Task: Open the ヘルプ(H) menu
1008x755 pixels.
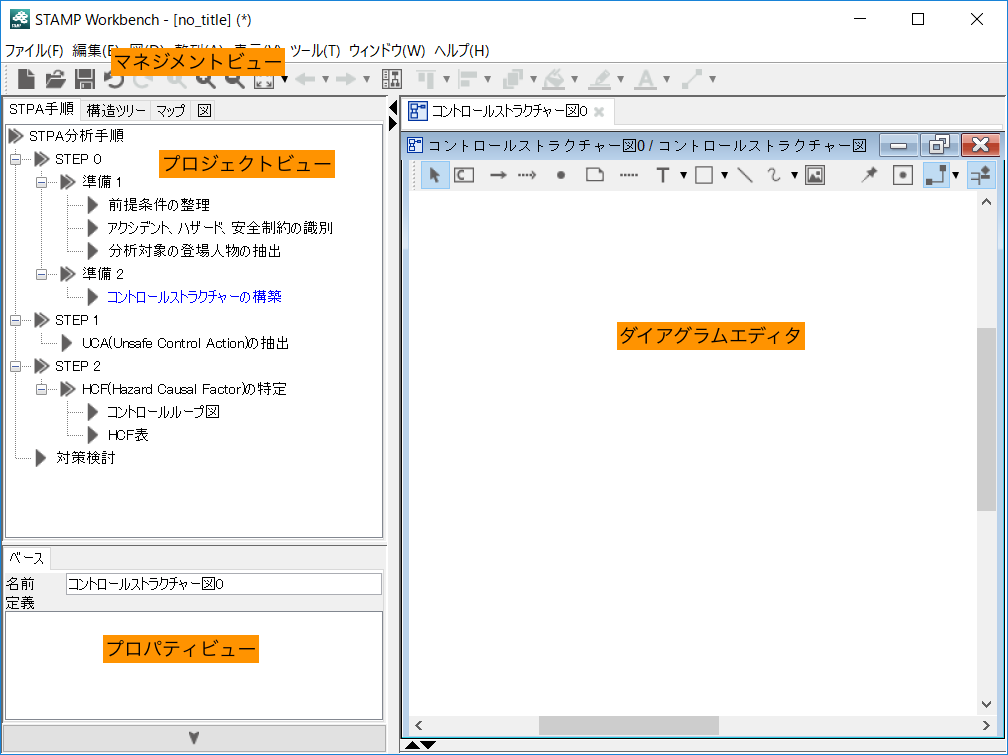Action: click(462, 50)
